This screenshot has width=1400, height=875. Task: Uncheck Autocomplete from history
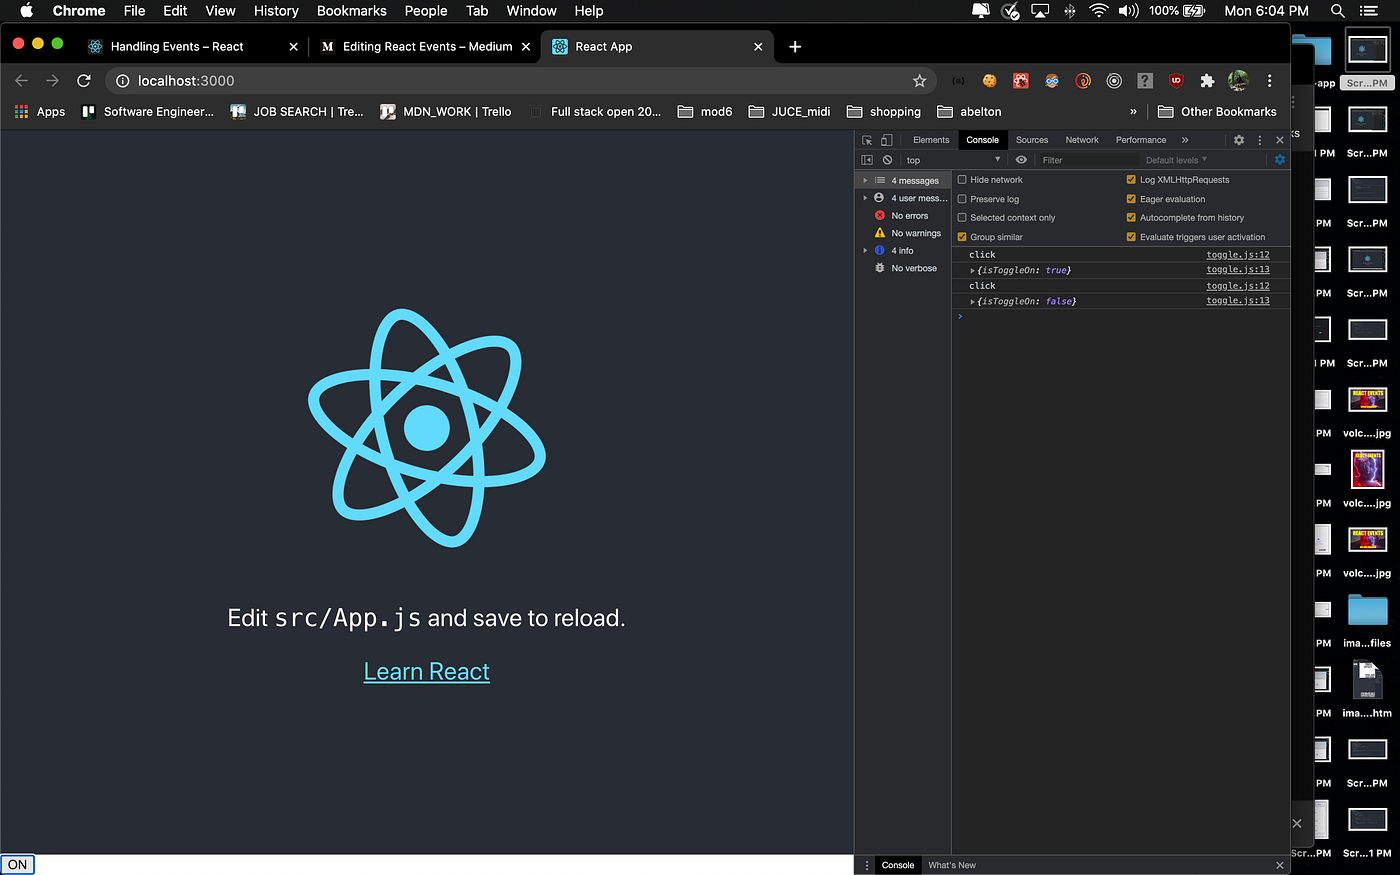coord(1131,218)
